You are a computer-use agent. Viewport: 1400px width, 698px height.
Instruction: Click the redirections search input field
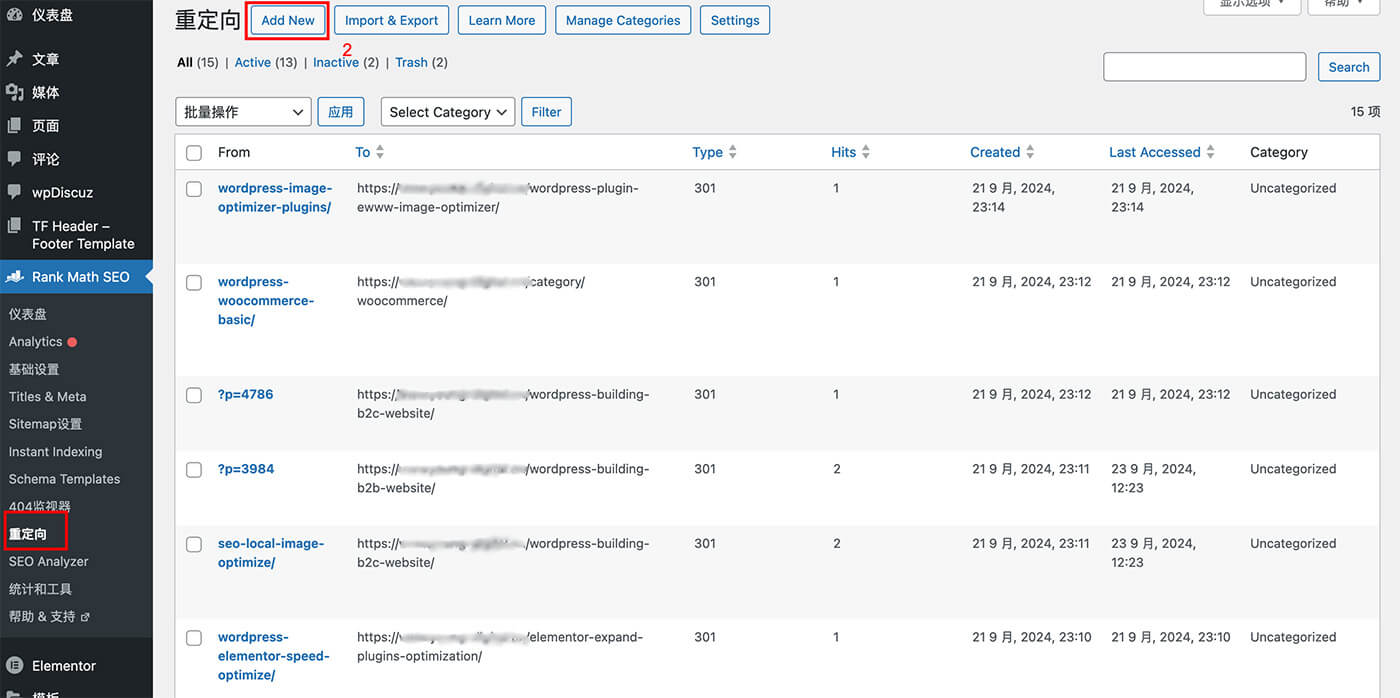pos(1204,67)
